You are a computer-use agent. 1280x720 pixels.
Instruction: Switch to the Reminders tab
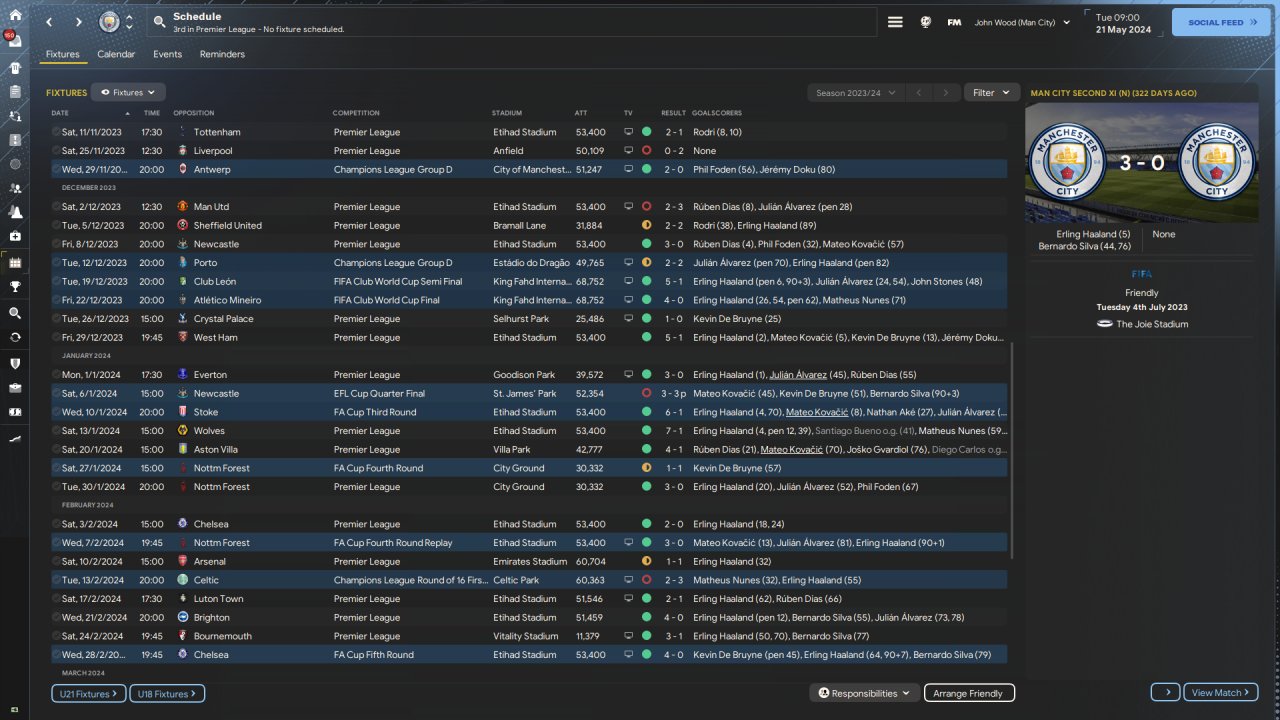222,54
